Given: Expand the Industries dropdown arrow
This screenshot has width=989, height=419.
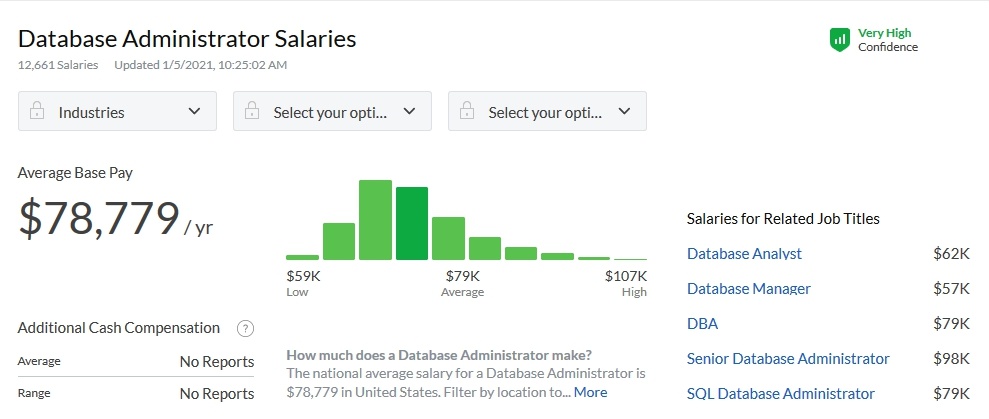Looking at the screenshot, I should 194,112.
